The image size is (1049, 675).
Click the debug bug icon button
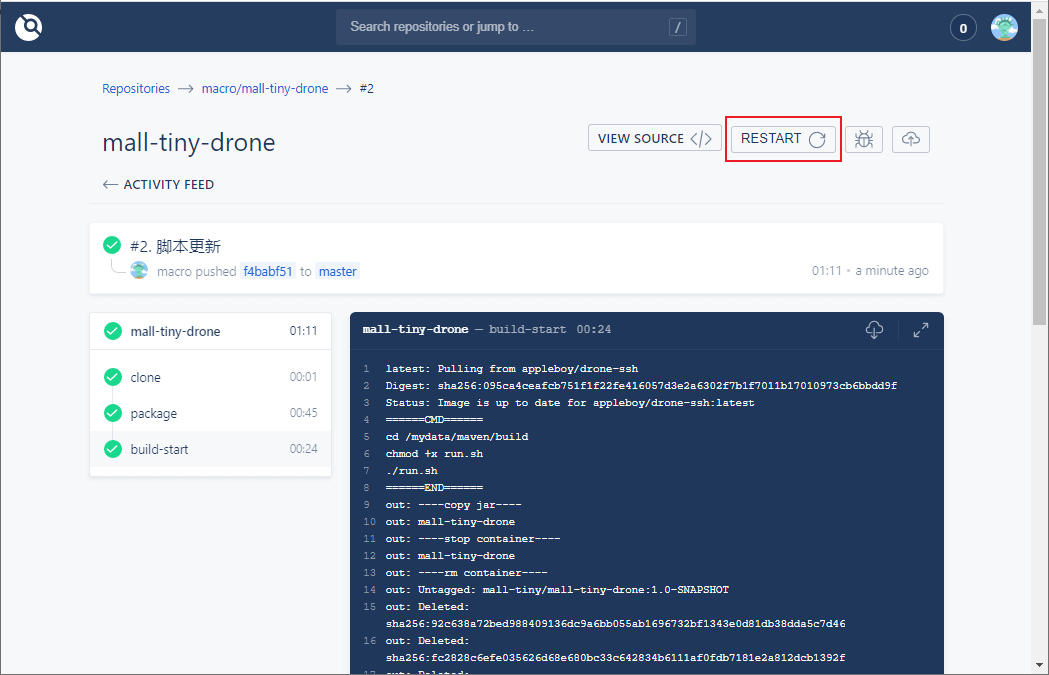point(864,139)
